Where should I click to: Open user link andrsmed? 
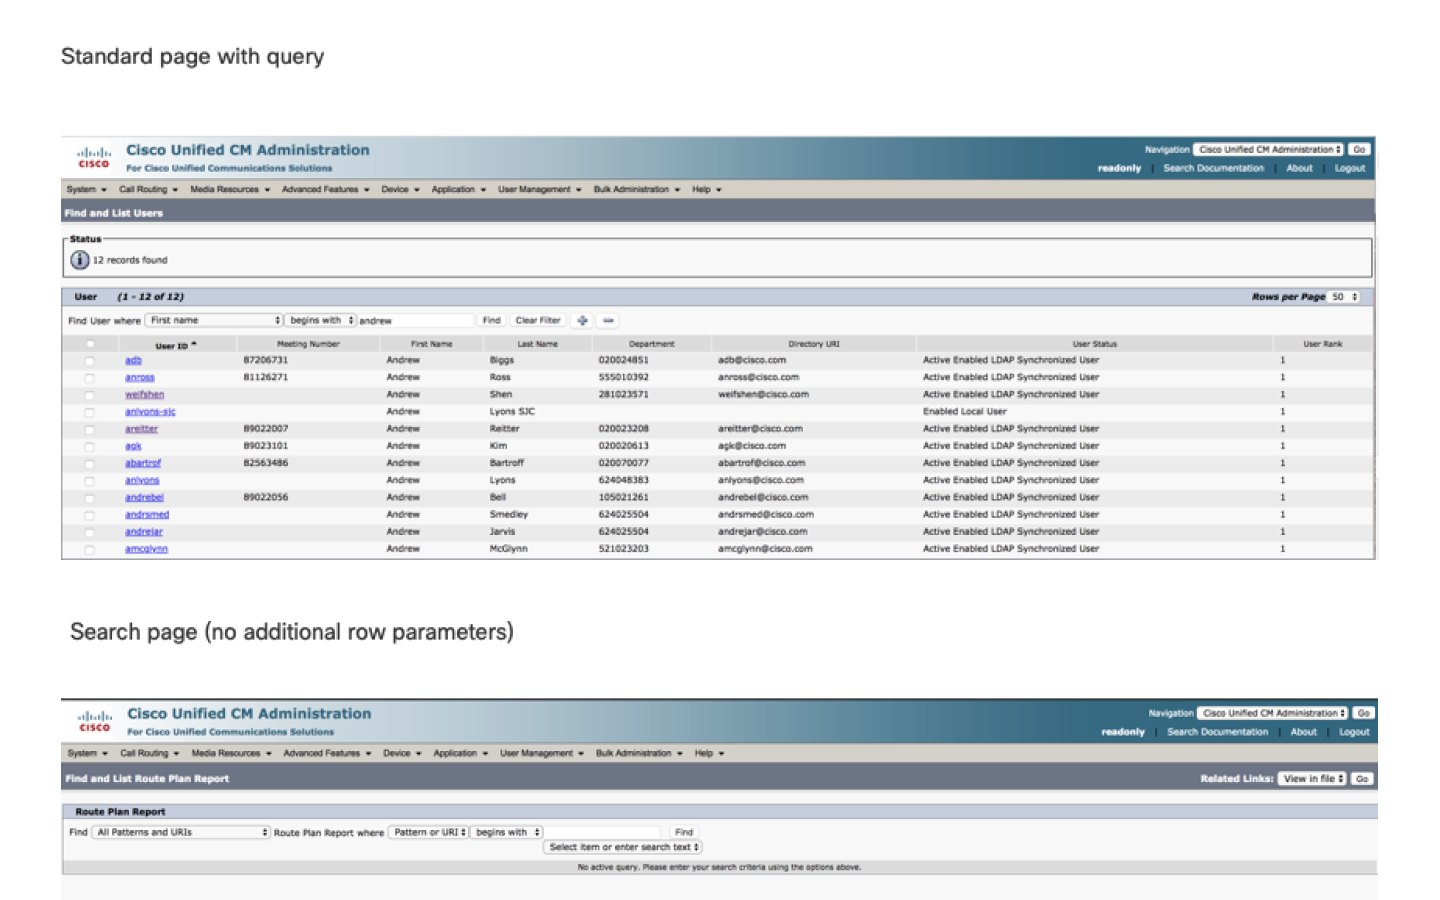click(x=147, y=515)
